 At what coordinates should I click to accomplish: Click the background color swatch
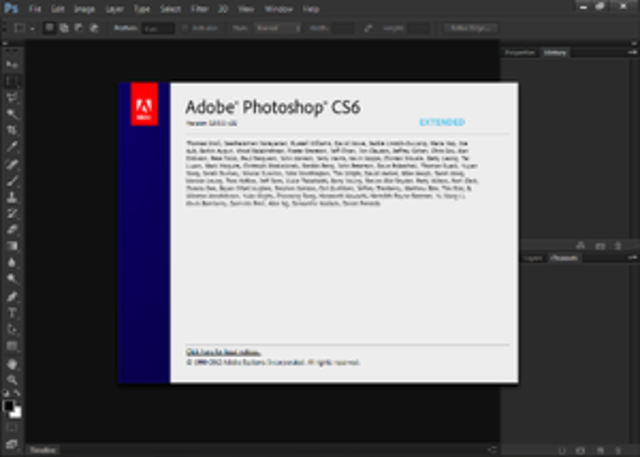(17, 413)
